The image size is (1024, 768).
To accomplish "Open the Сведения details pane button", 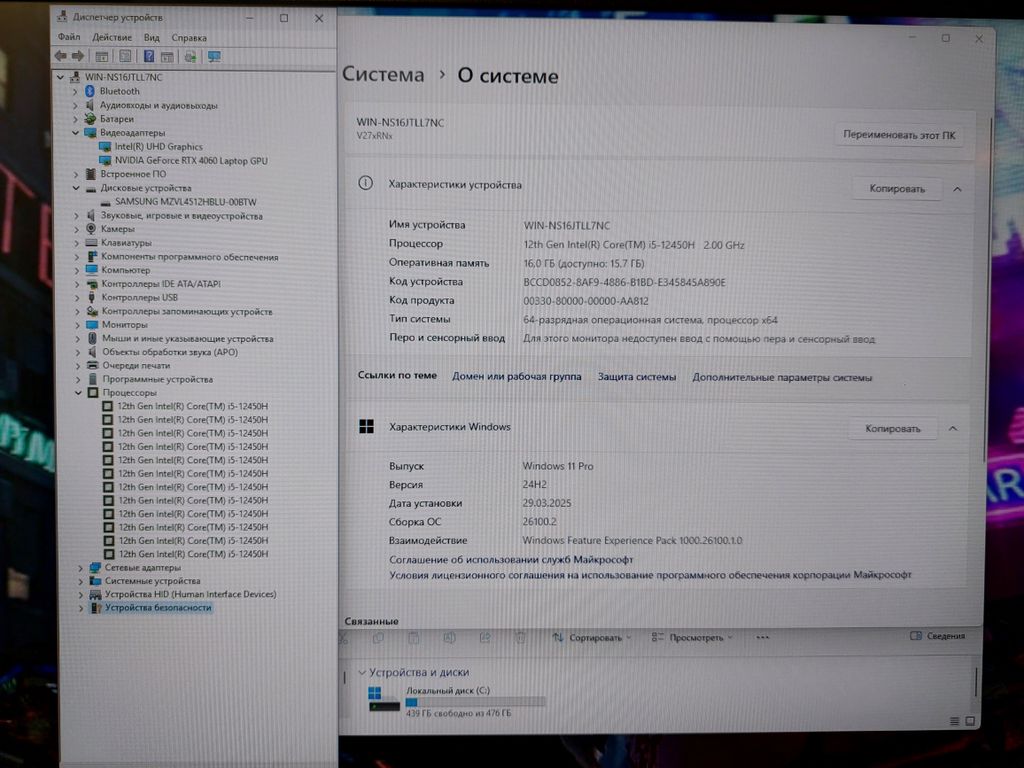I will [938, 636].
